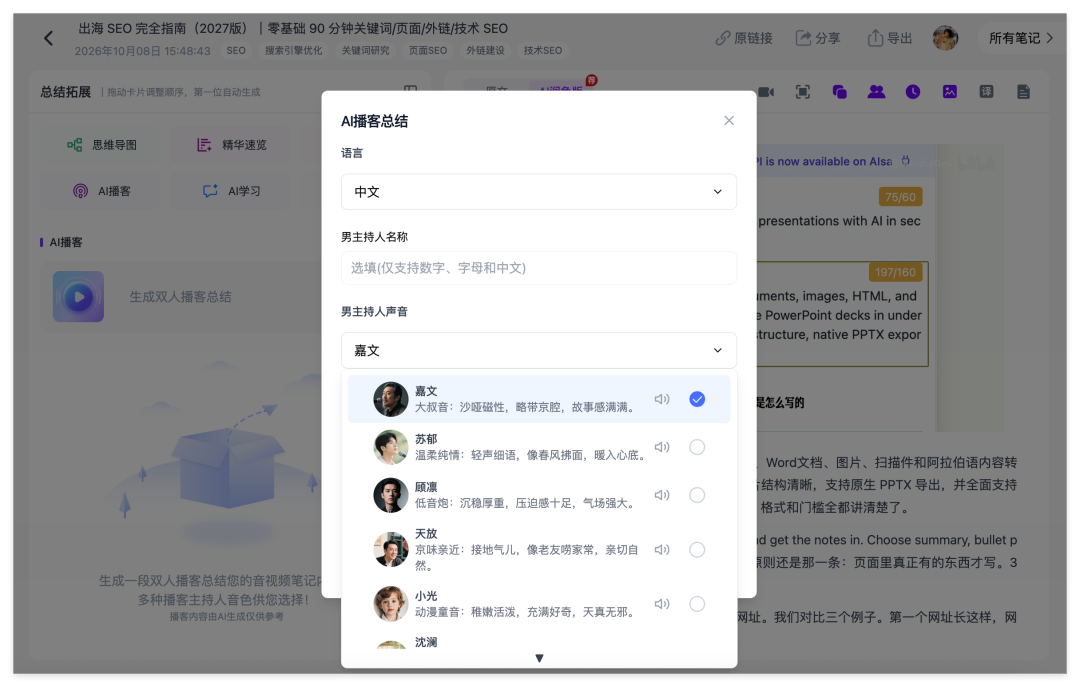The height and width of the screenshot is (687, 1080).
Task: Play the 生成双人播客总结 podcast thumbnail
Action: 79,297
